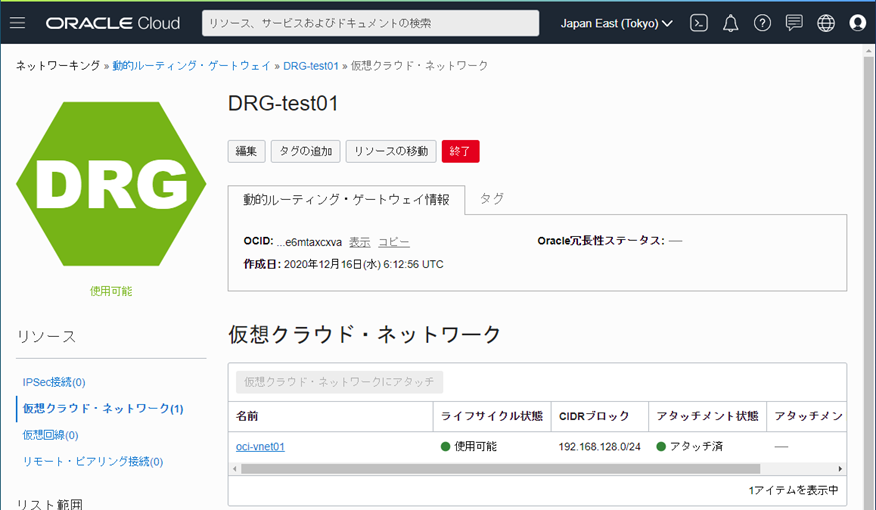The height and width of the screenshot is (510, 876).
Task: Go to DRG-test01 breadcrumb link
Action: coord(311,66)
